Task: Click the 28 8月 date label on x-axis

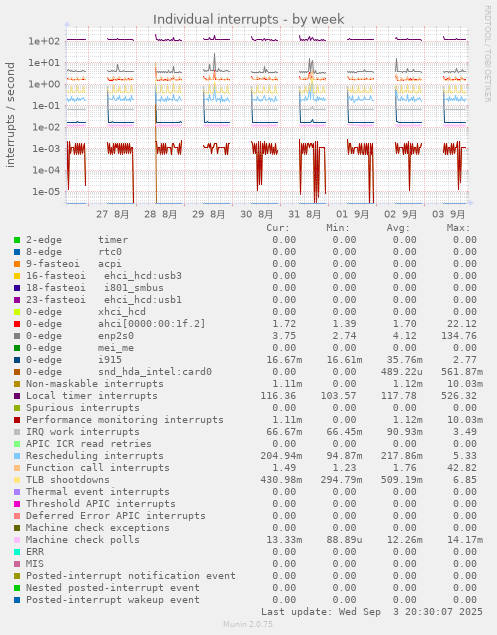Action: tap(161, 214)
